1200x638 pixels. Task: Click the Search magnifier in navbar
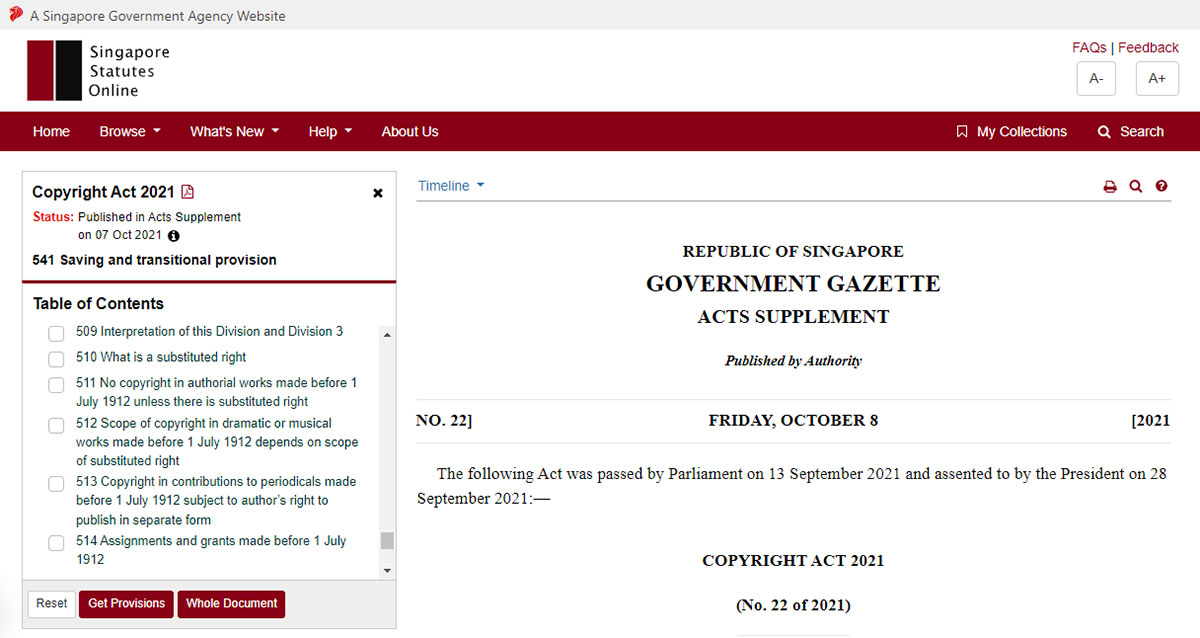[x=1104, y=132]
